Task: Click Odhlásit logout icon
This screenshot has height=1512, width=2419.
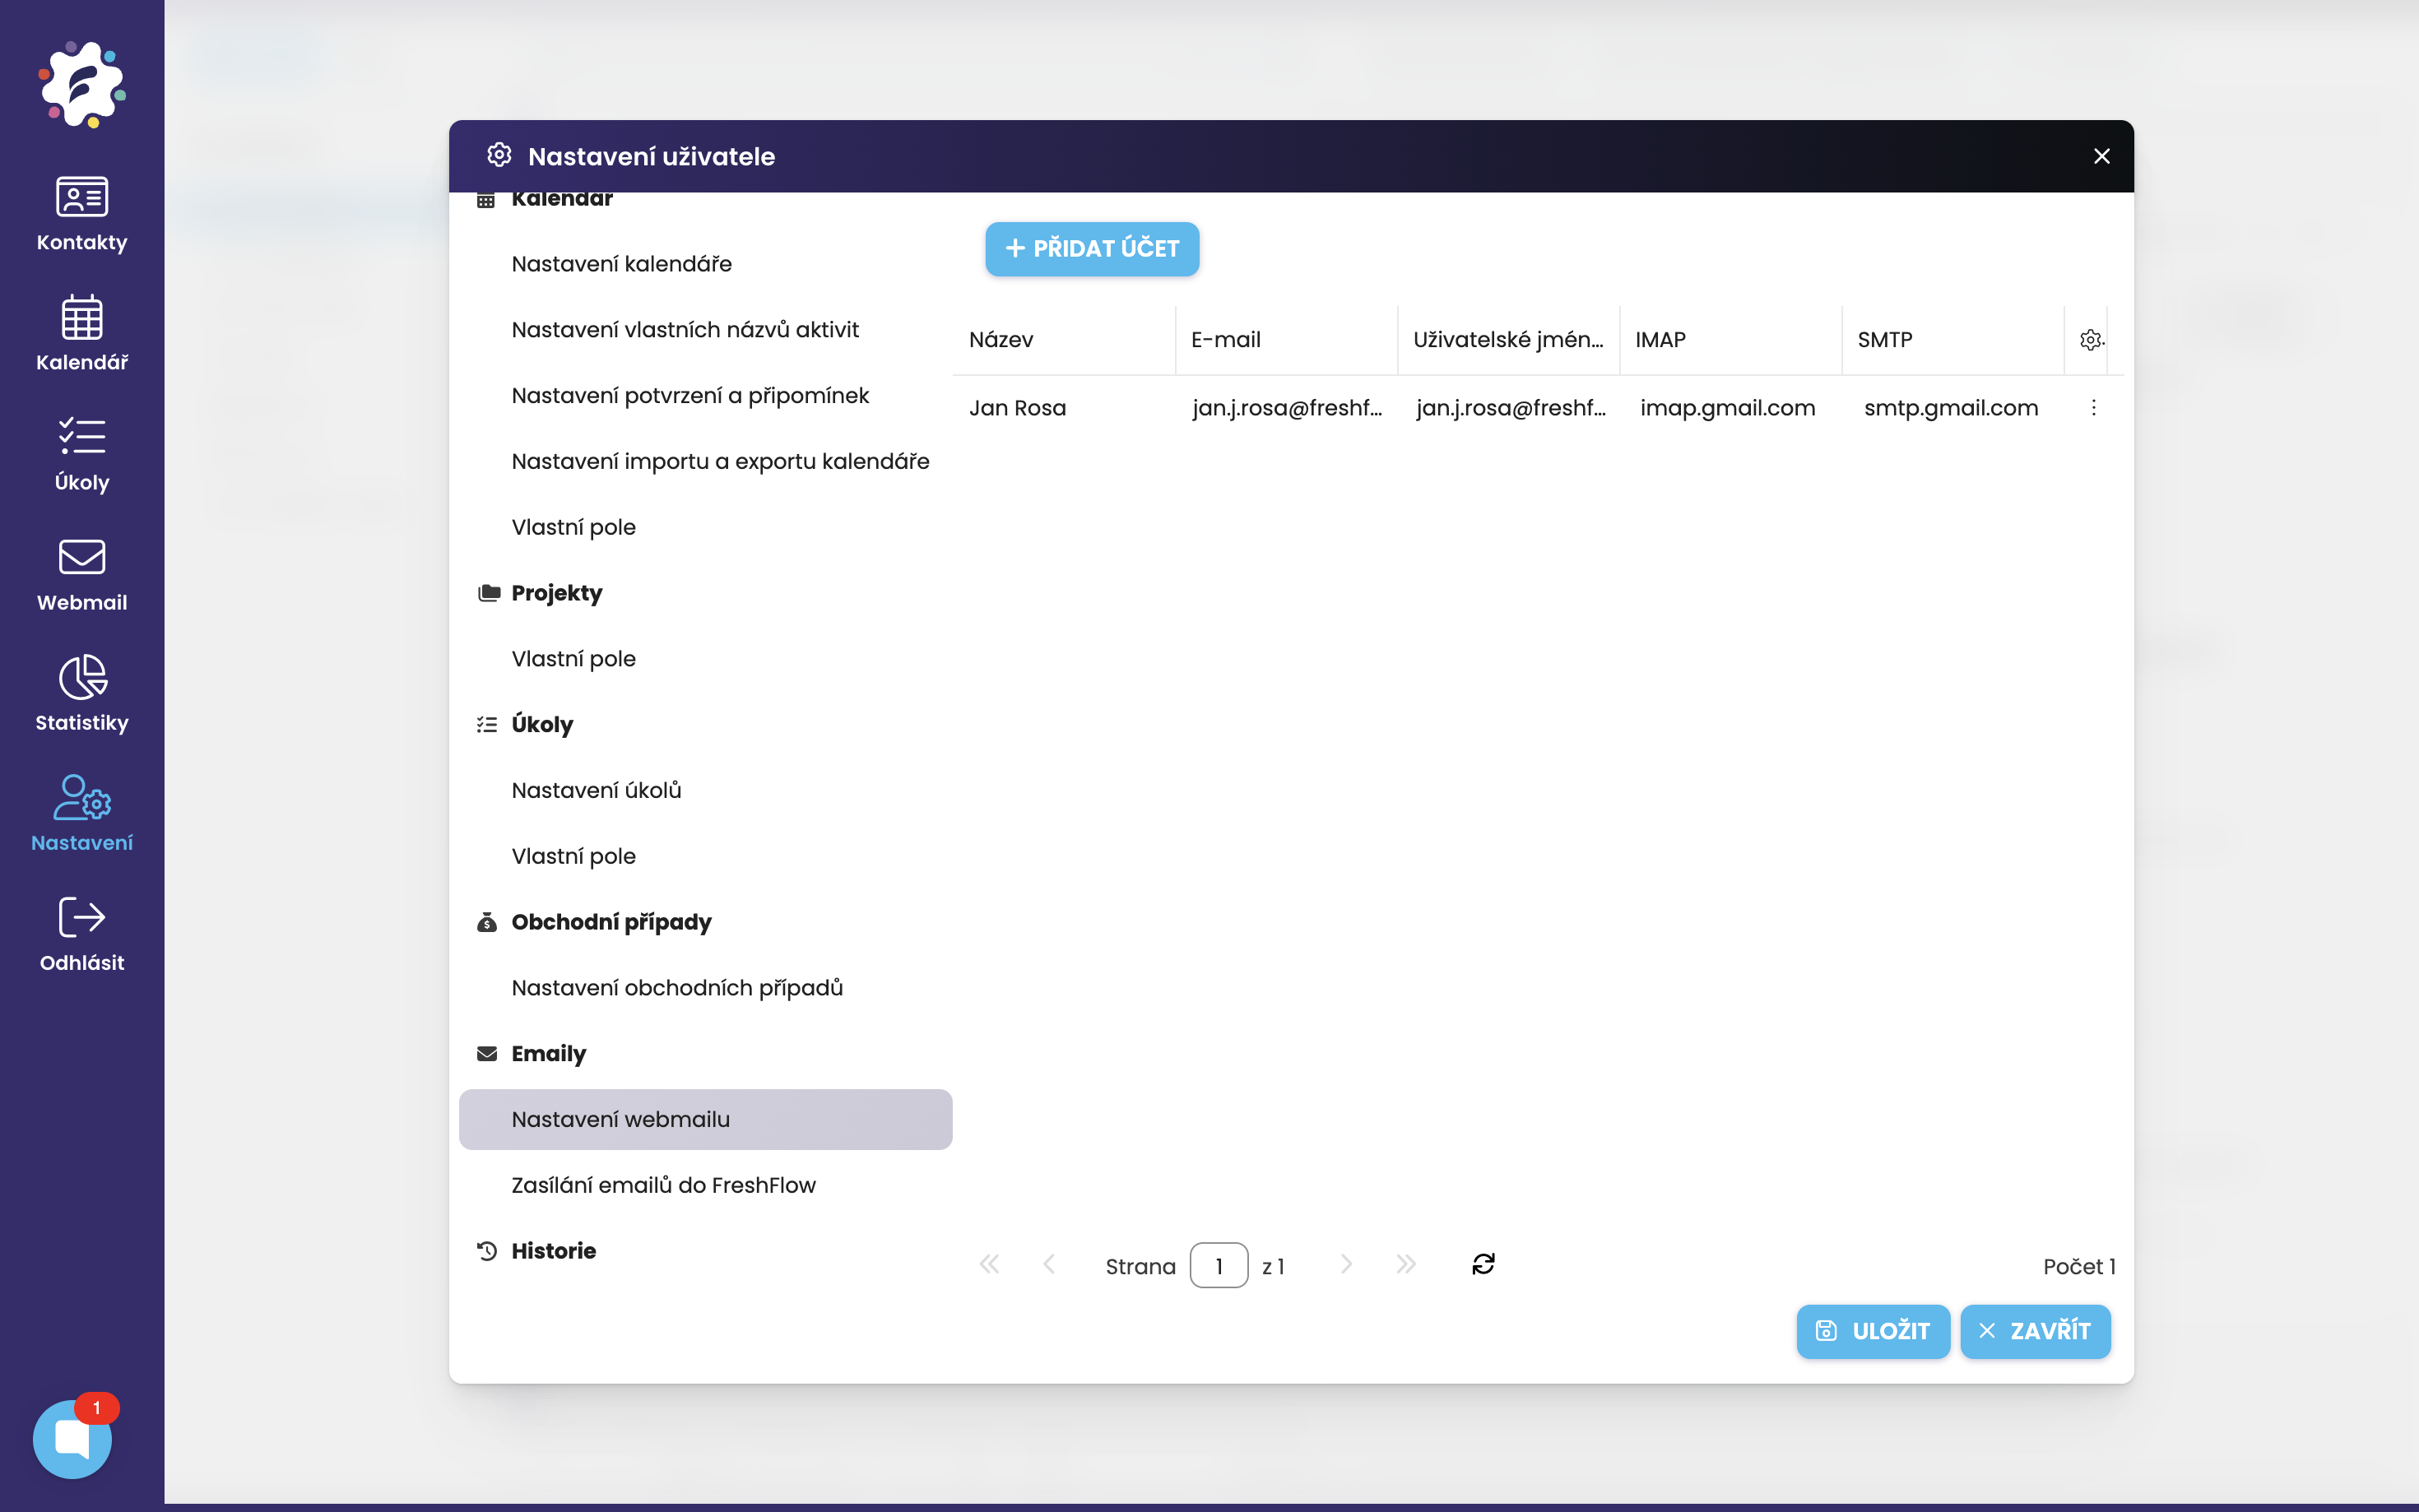Action: click(82, 933)
